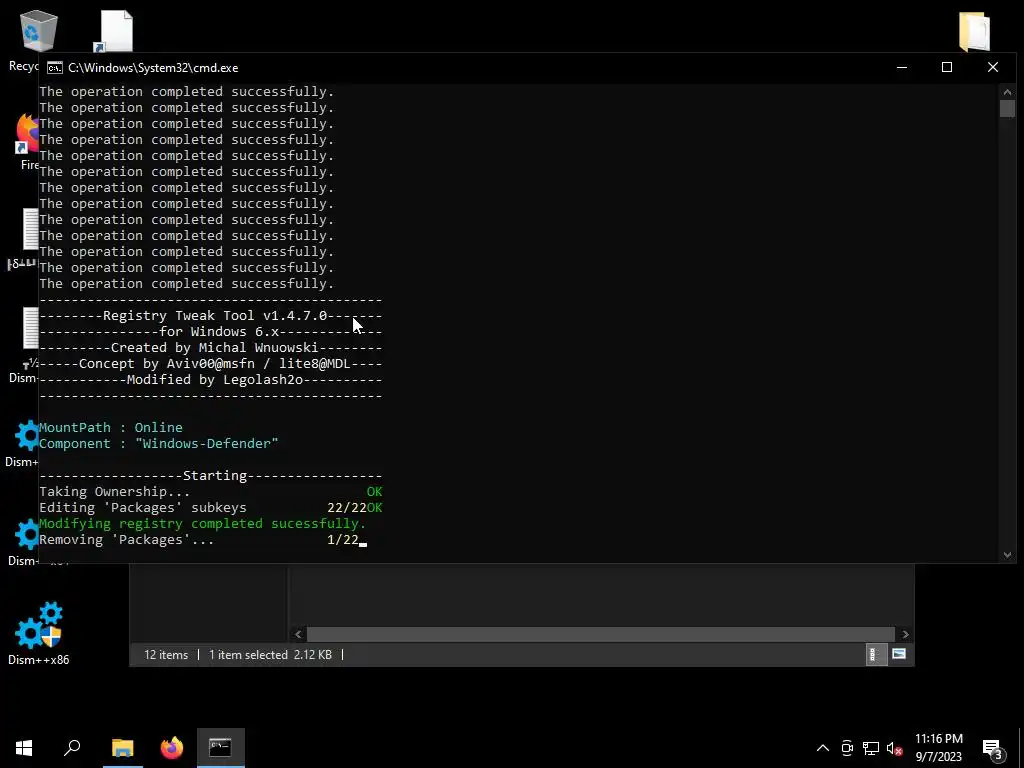Select the Dism++x86 desktop shortcut
Image resolution: width=1024 pixels, height=768 pixels.
tap(39, 633)
